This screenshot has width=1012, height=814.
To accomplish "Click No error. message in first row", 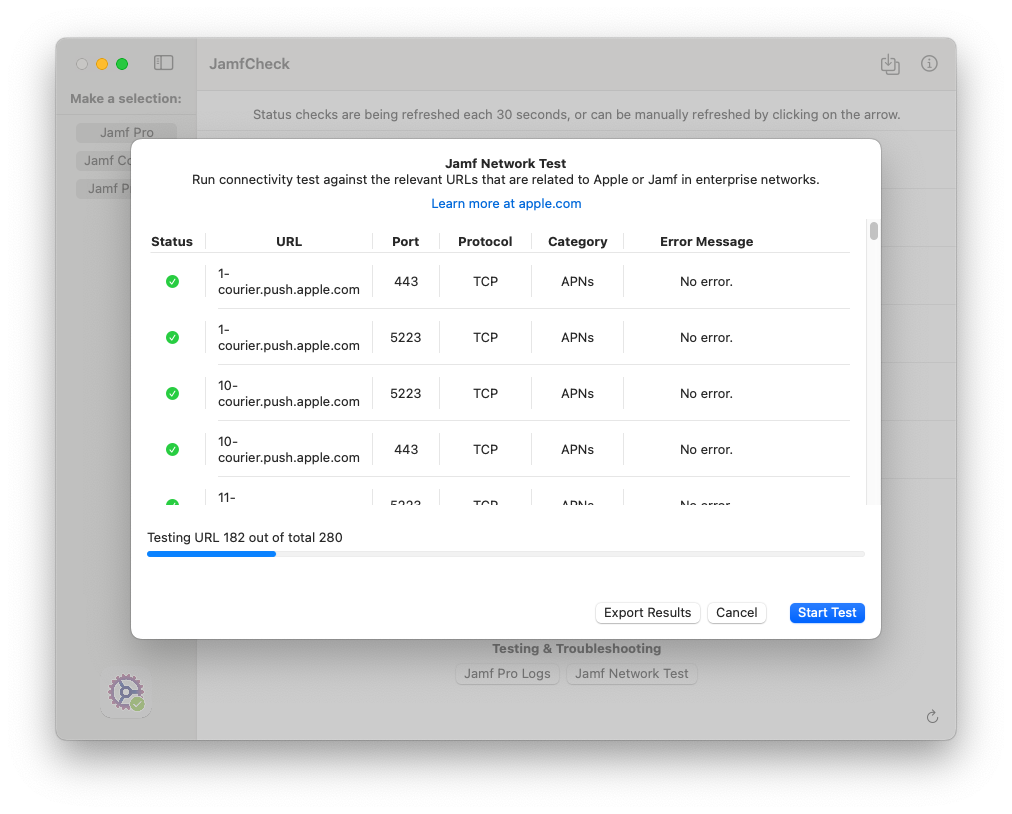I will 706,281.
